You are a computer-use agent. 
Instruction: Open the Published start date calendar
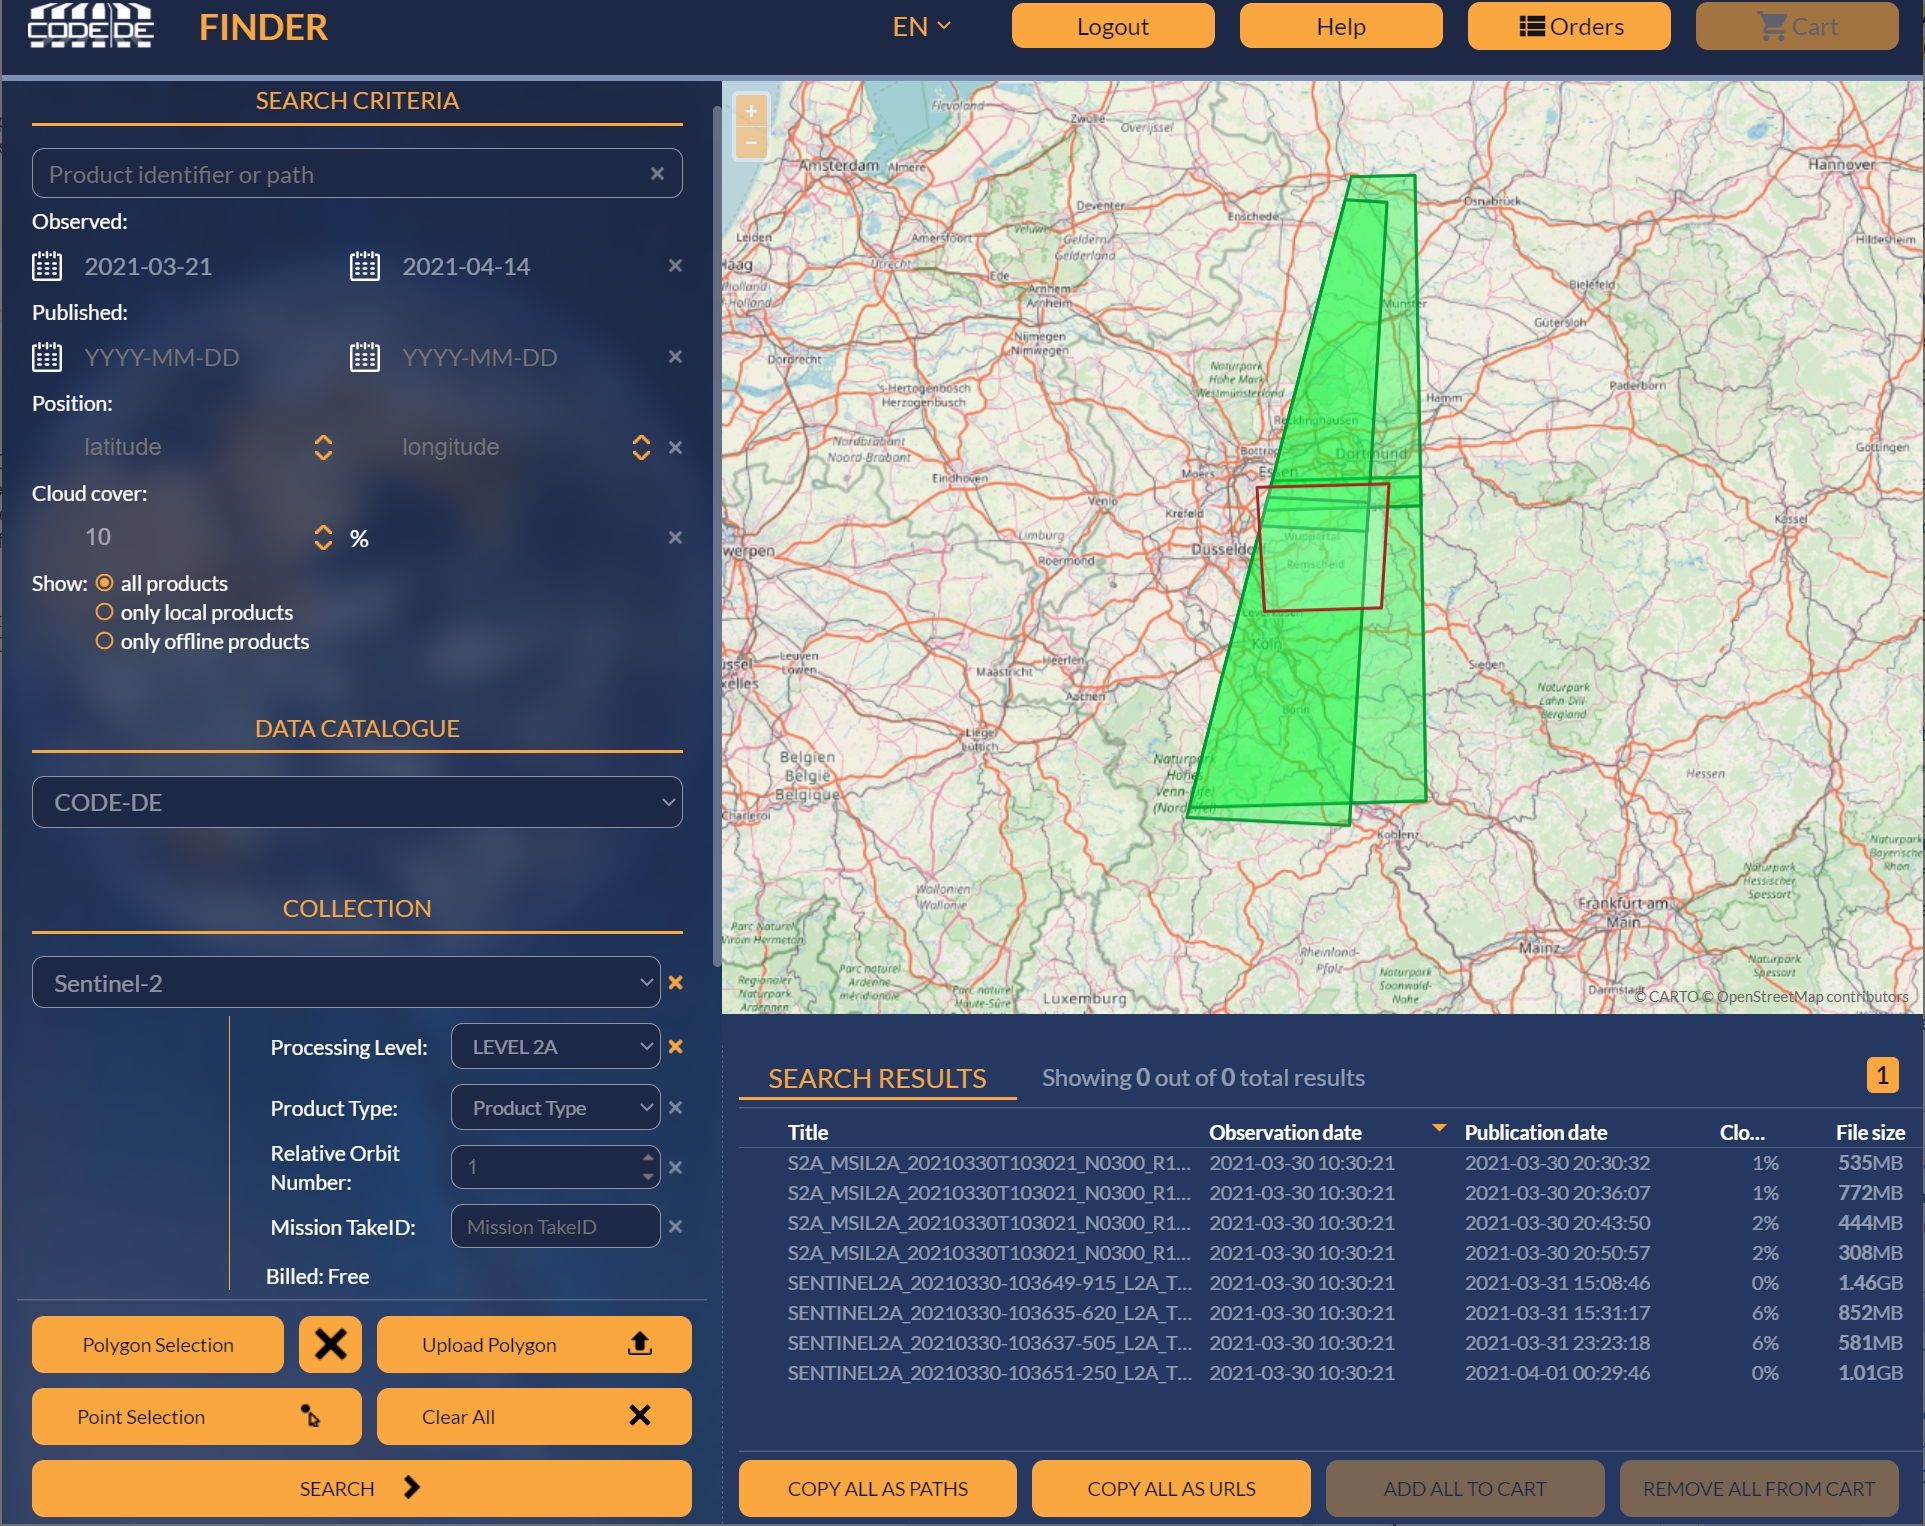coord(47,357)
